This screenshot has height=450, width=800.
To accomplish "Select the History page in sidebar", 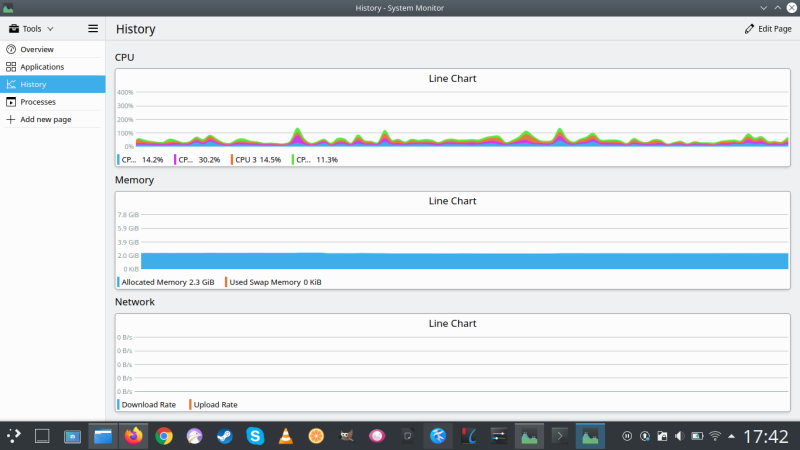I will [33, 85].
